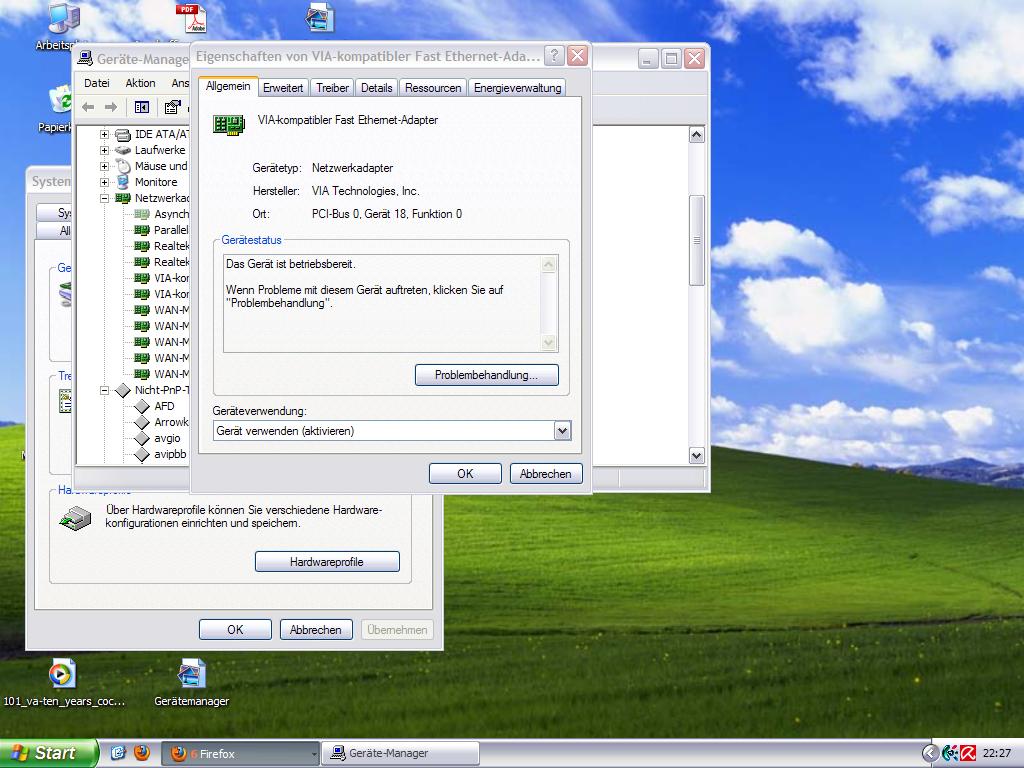
Task: Click the first quick launch icon beside Start
Action: coord(118,753)
